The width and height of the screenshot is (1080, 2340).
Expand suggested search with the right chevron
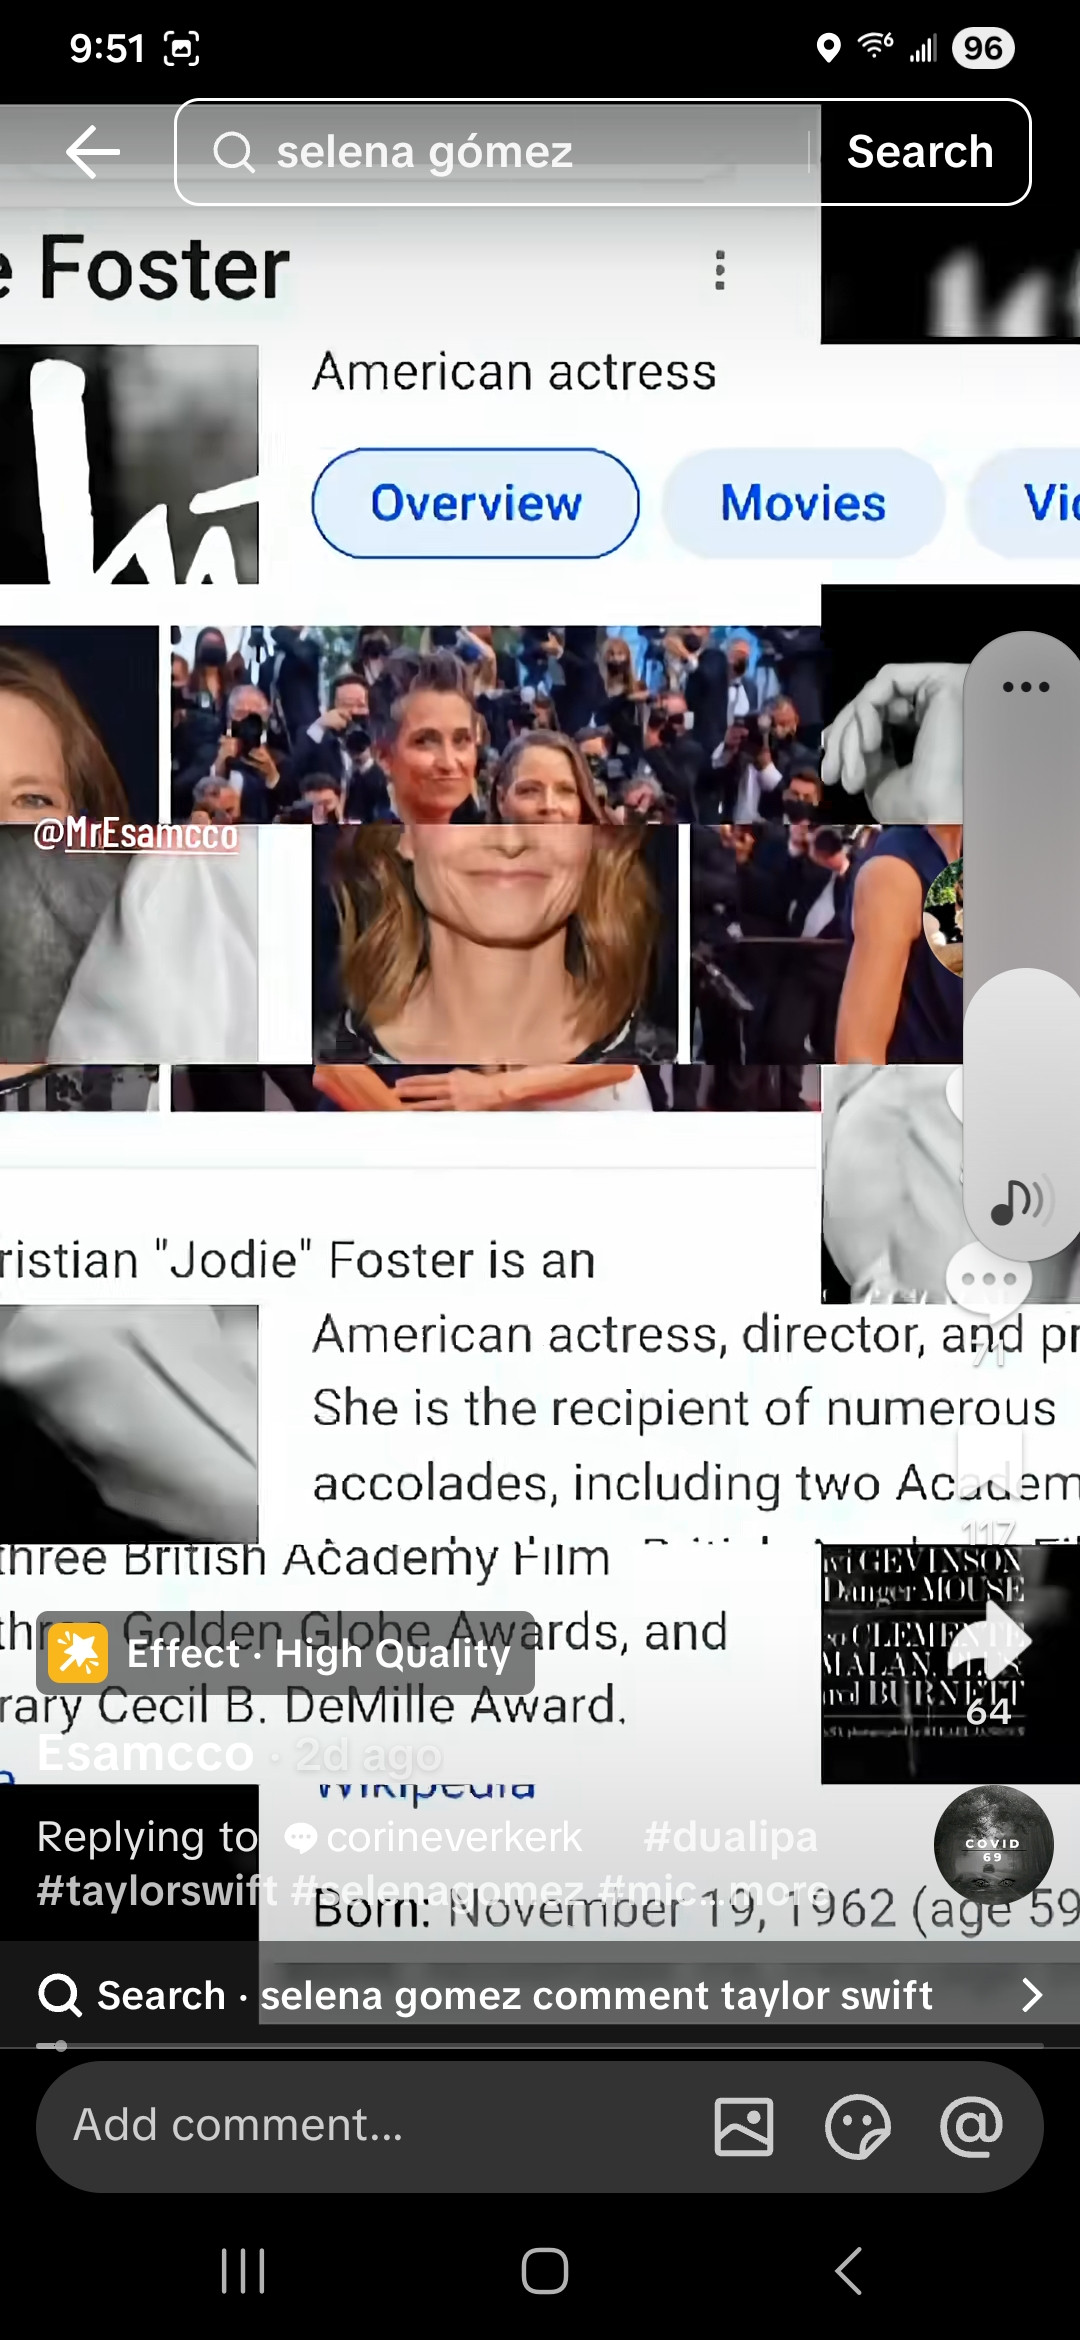(x=1032, y=1995)
